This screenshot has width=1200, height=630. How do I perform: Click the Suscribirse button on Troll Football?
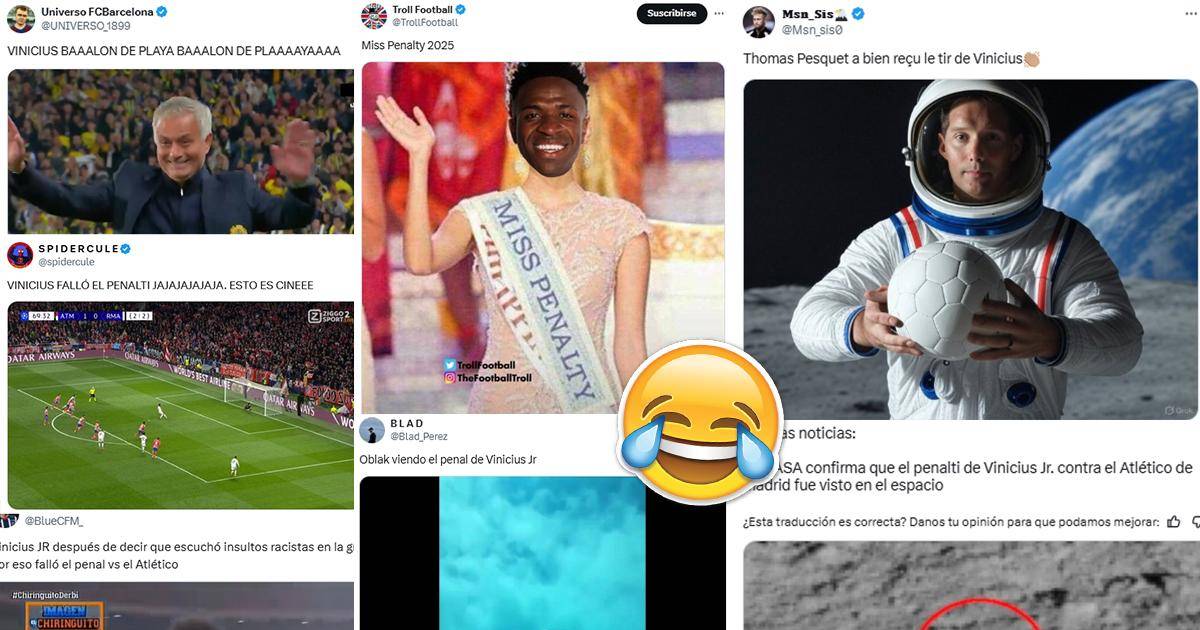click(671, 14)
